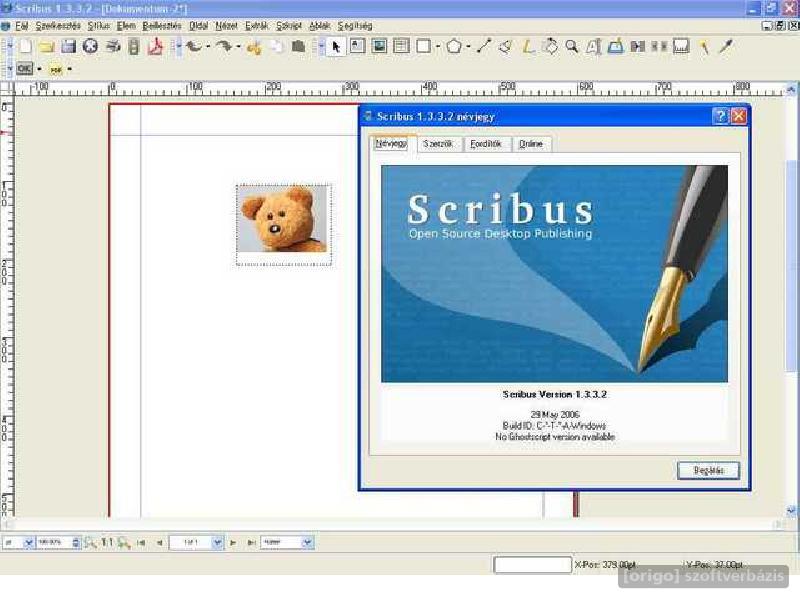Open the Beillesztés menu
The image size is (800, 600).
[161, 26]
